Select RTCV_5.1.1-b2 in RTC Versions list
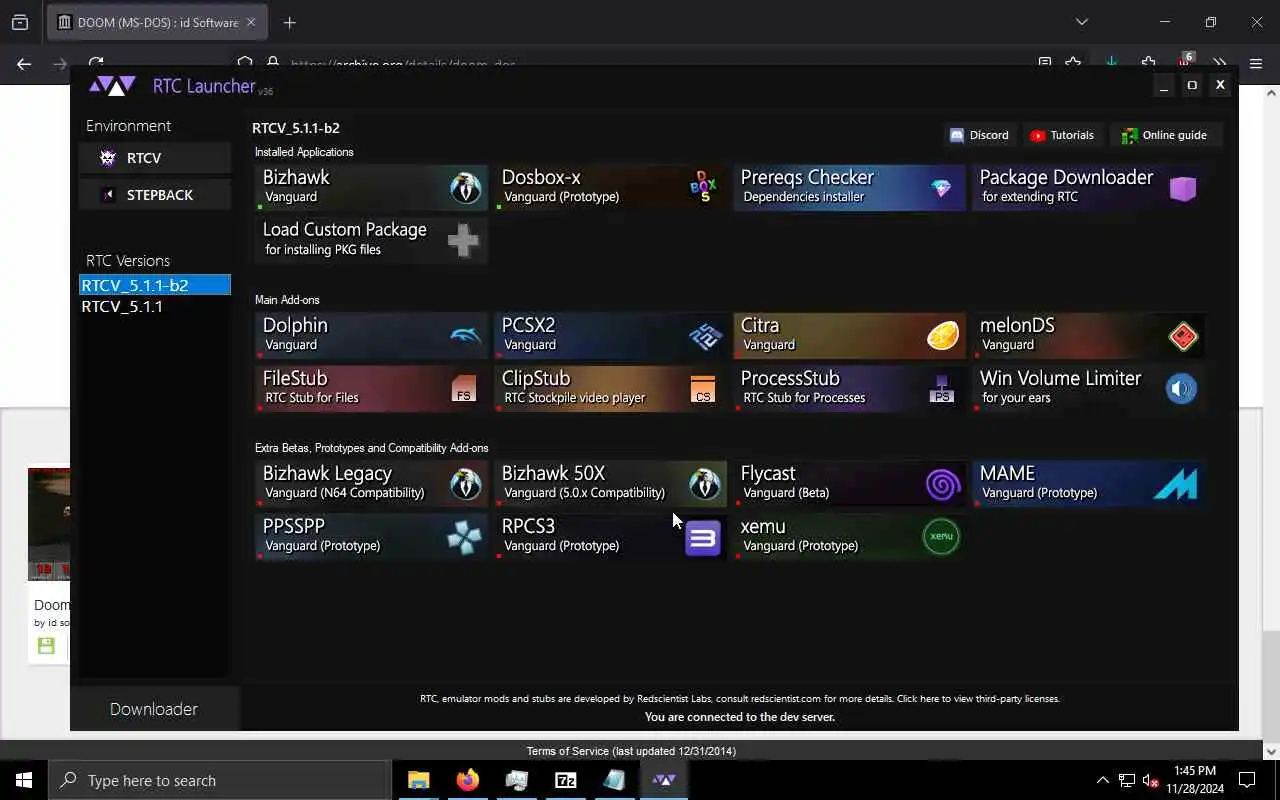The width and height of the screenshot is (1280, 800). 155,285
